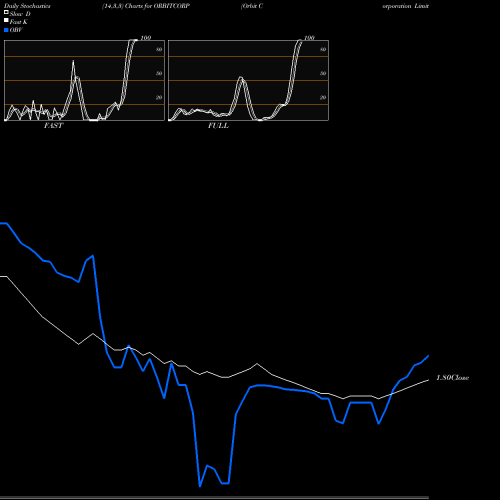This screenshot has height=500, width=500.
Task: Click the 50 level label in FAST chart
Action: click(159, 73)
